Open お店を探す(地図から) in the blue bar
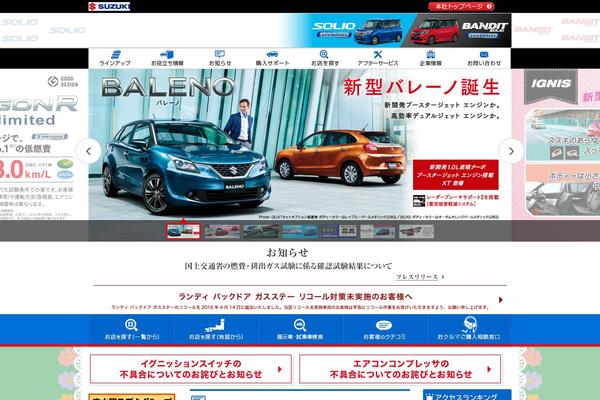600x400 pixels. pos(216,330)
